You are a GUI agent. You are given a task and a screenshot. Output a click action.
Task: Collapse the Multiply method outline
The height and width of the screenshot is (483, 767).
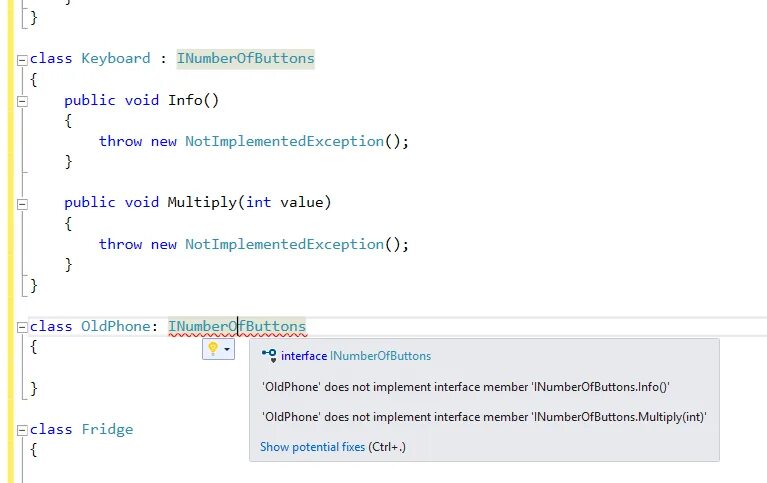pos(22,204)
